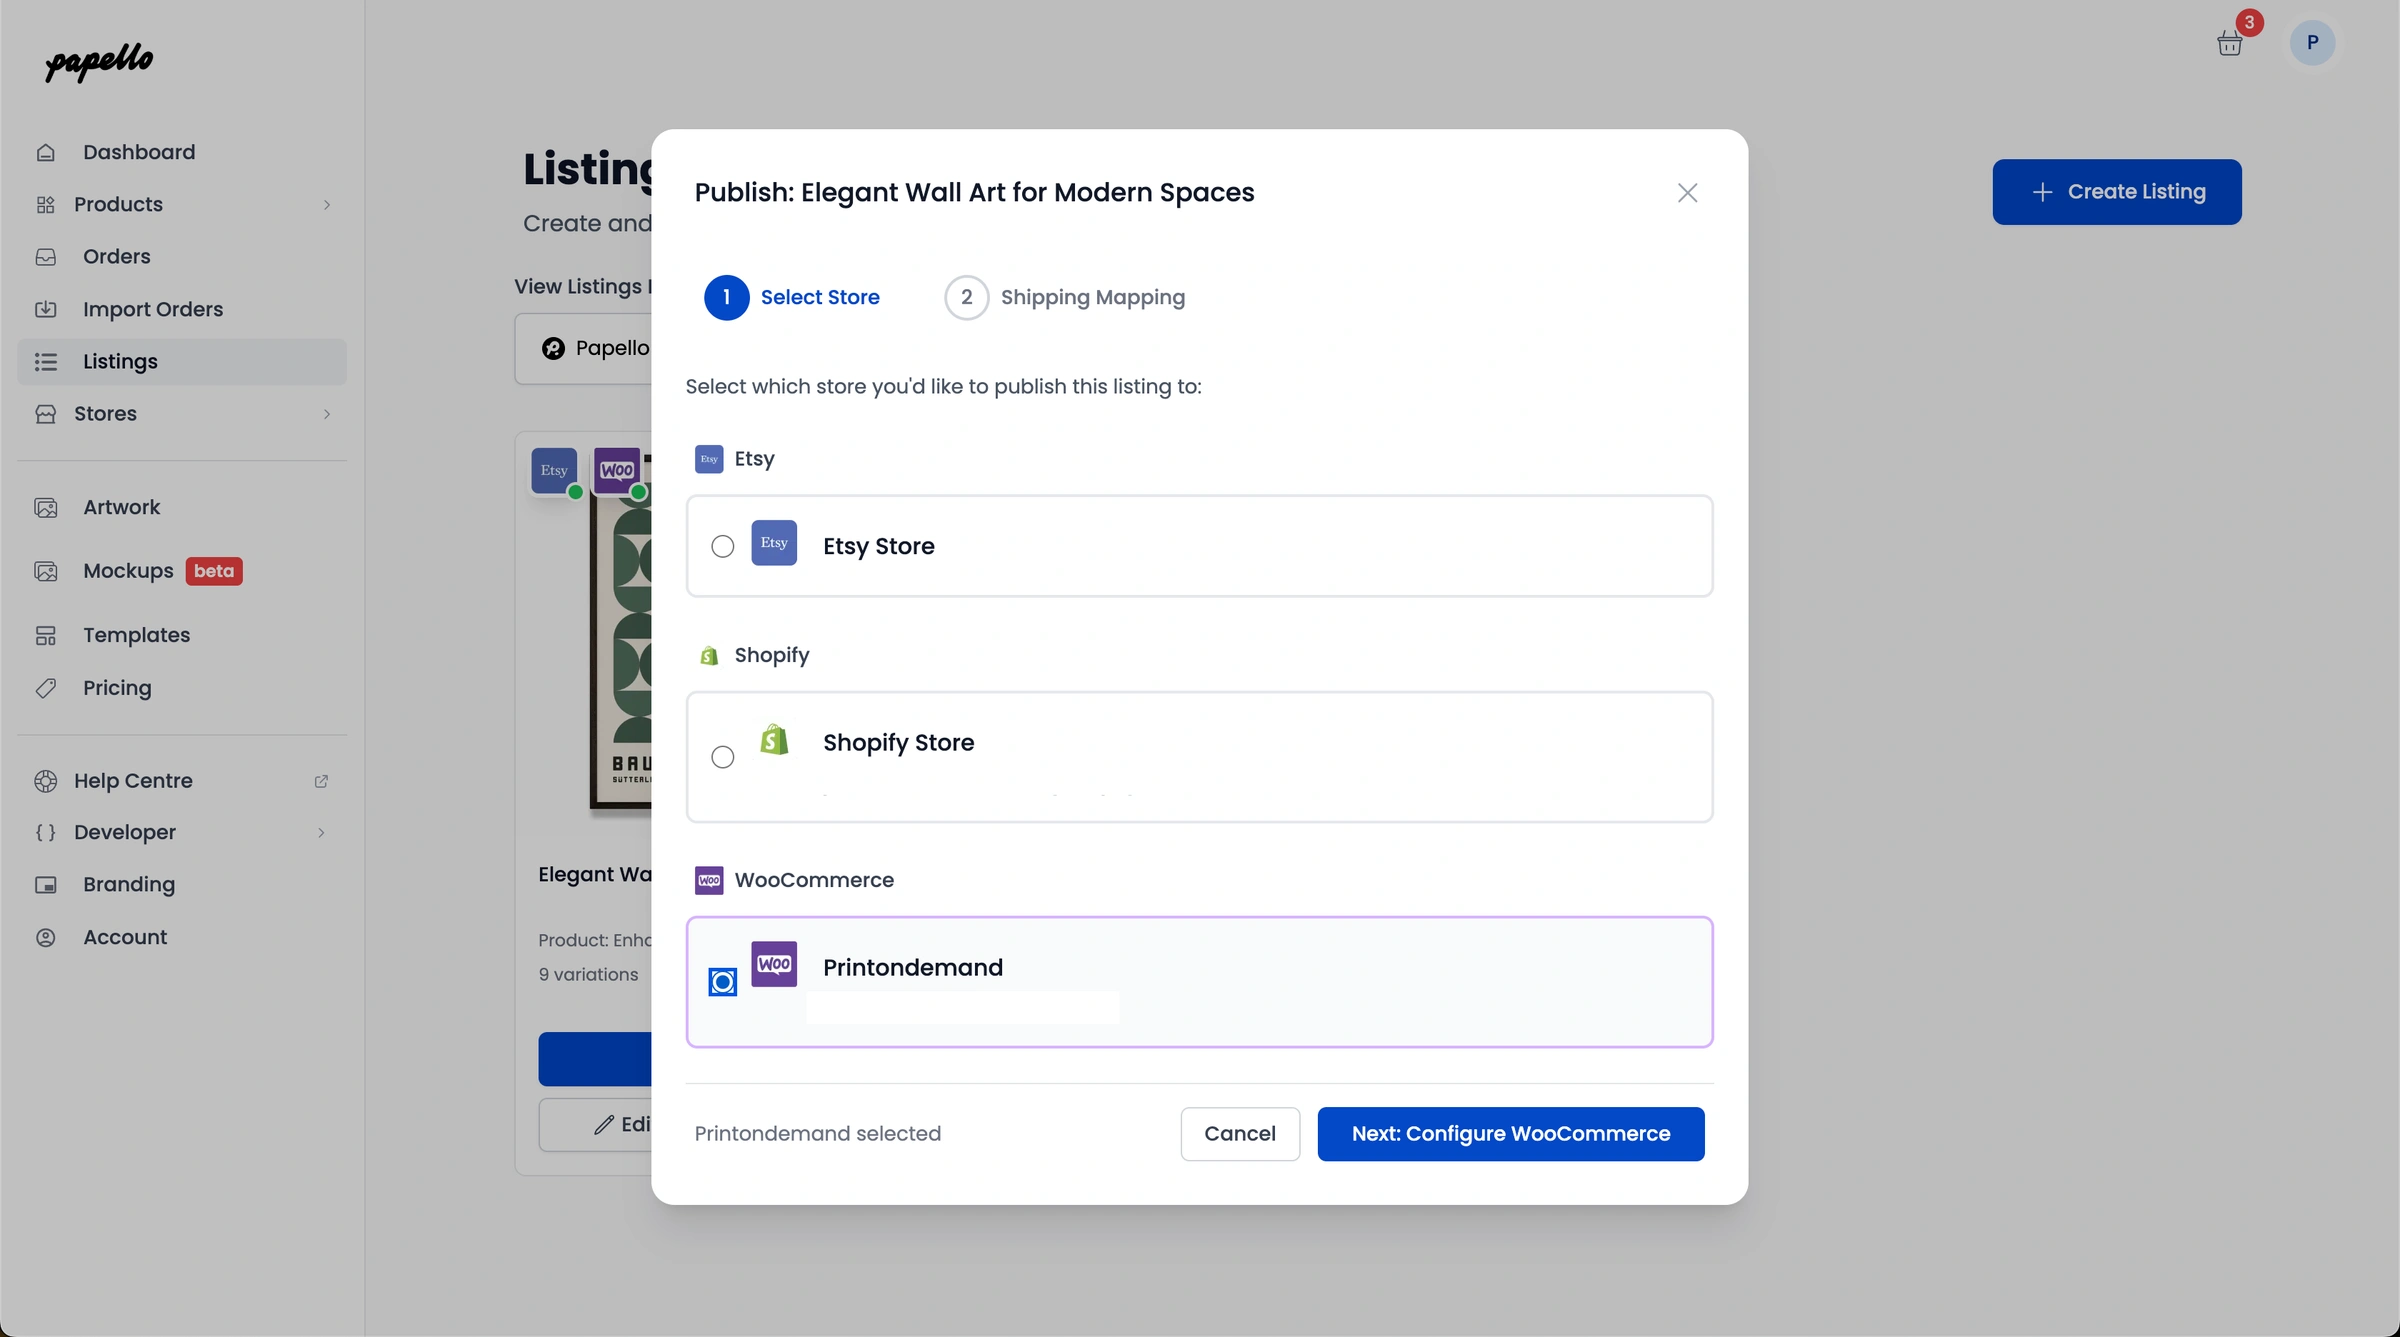Expand the Products sidebar section
2400x1337 pixels.
click(x=327, y=204)
